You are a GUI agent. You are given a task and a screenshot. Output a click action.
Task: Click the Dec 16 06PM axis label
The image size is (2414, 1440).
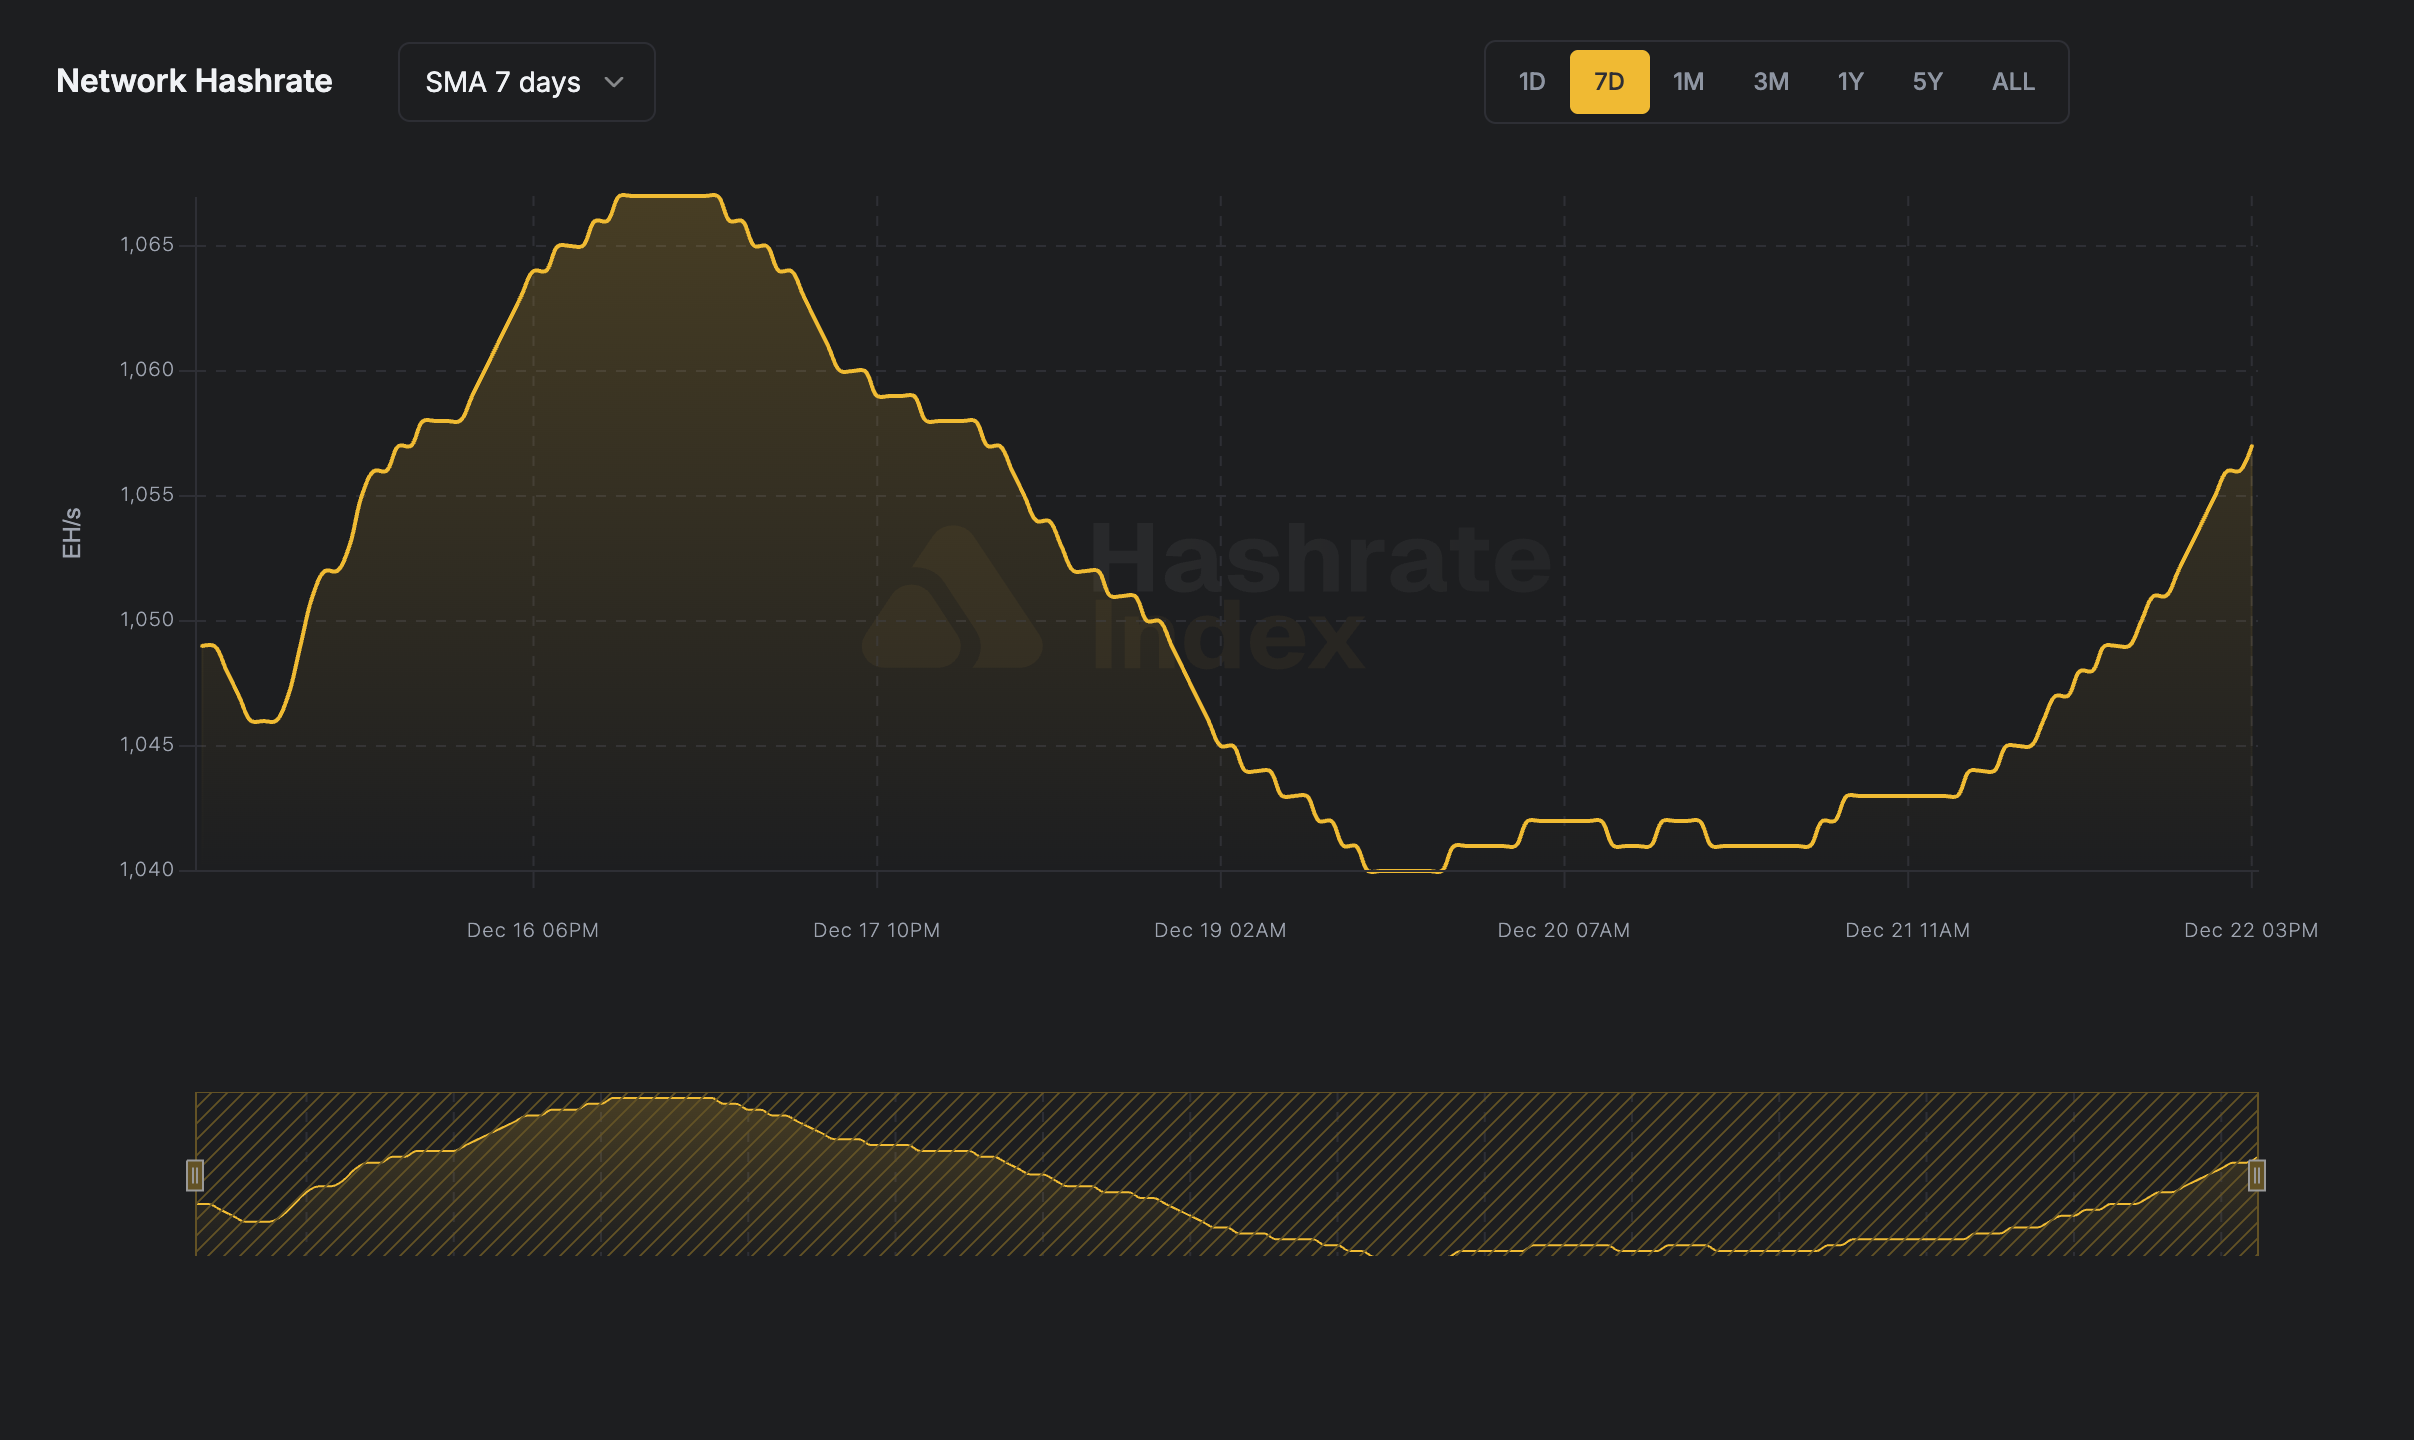click(533, 929)
